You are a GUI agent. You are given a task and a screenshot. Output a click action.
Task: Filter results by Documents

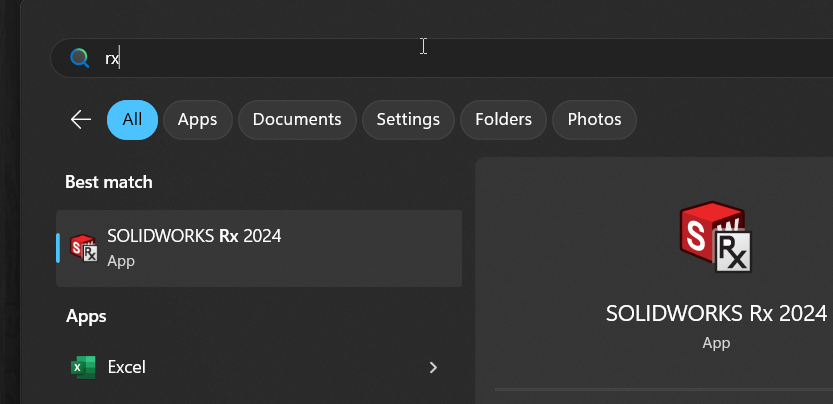pos(297,120)
